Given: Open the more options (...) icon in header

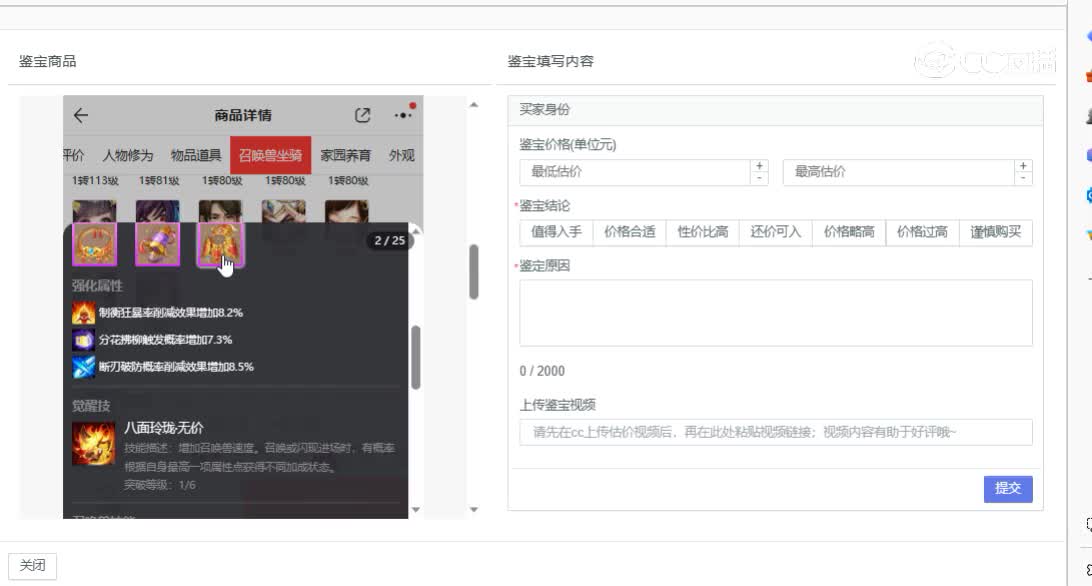Looking at the screenshot, I should [401, 114].
